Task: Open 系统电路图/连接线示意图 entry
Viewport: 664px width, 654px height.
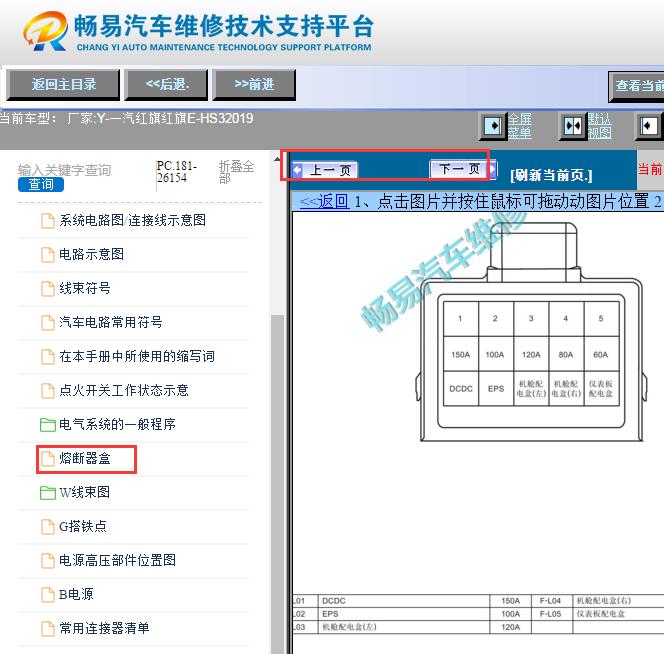Action: (133, 220)
